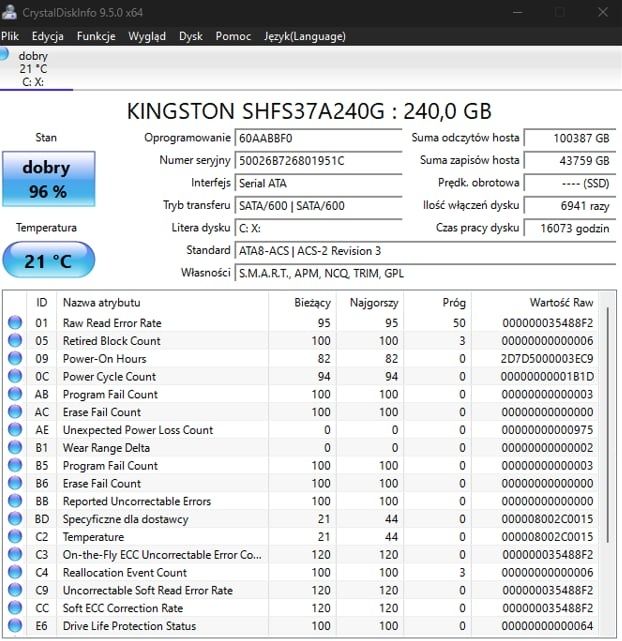Click the Nazwa atrybutu column header
This screenshot has width=622, height=641.
pyautogui.click(x=163, y=303)
